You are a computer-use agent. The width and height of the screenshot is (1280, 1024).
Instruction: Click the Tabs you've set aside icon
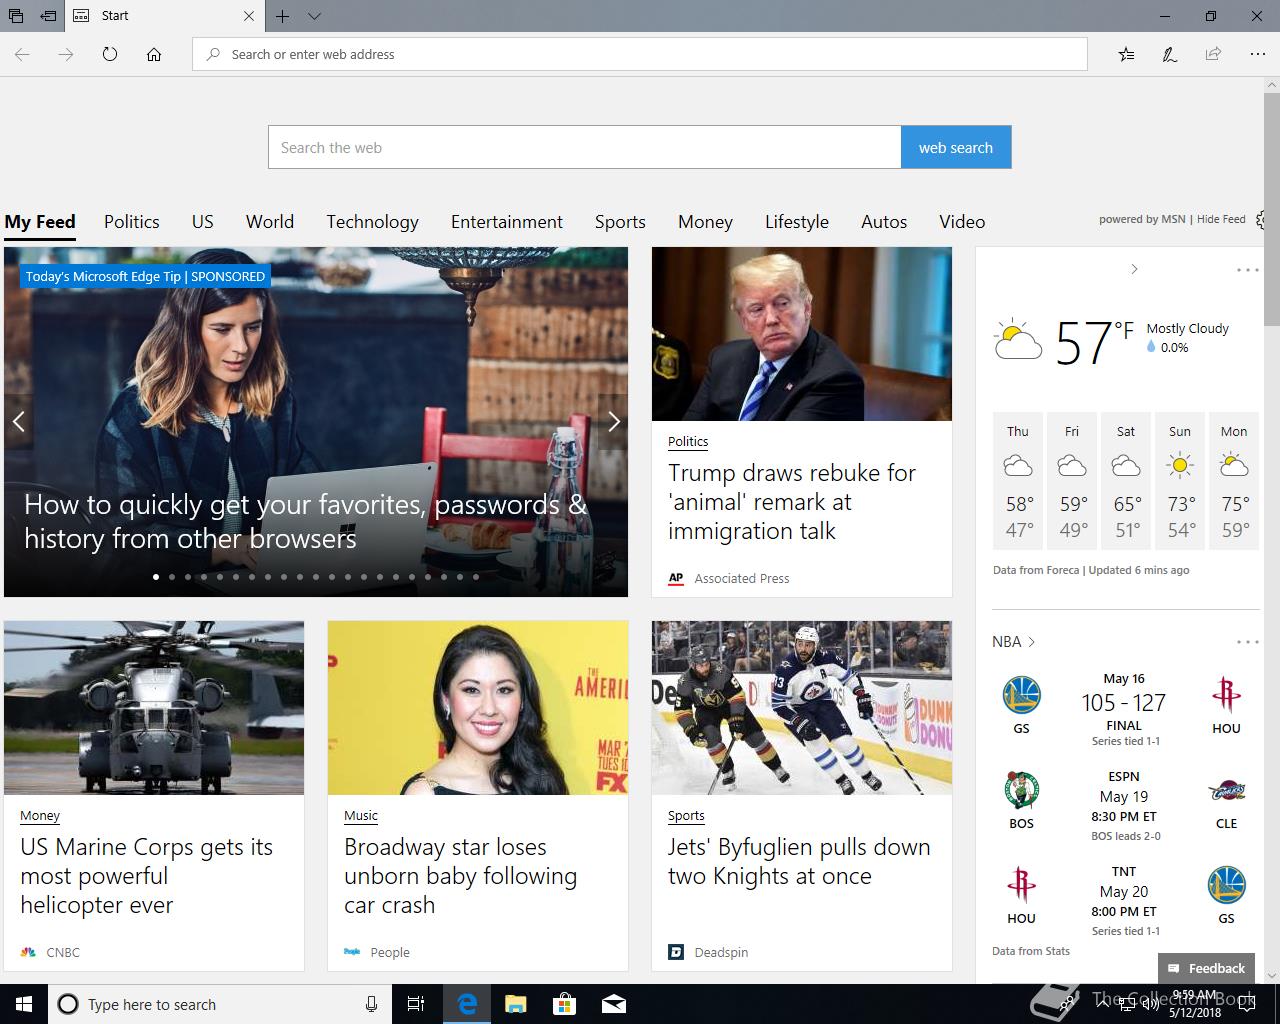point(16,16)
